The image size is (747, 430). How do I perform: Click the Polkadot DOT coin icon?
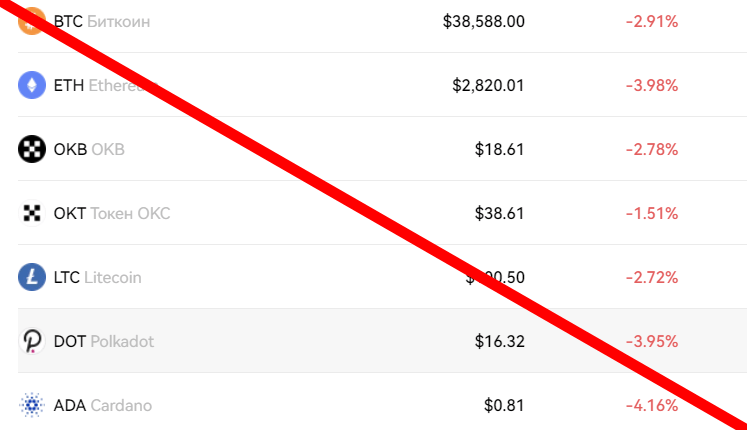click(x=32, y=341)
